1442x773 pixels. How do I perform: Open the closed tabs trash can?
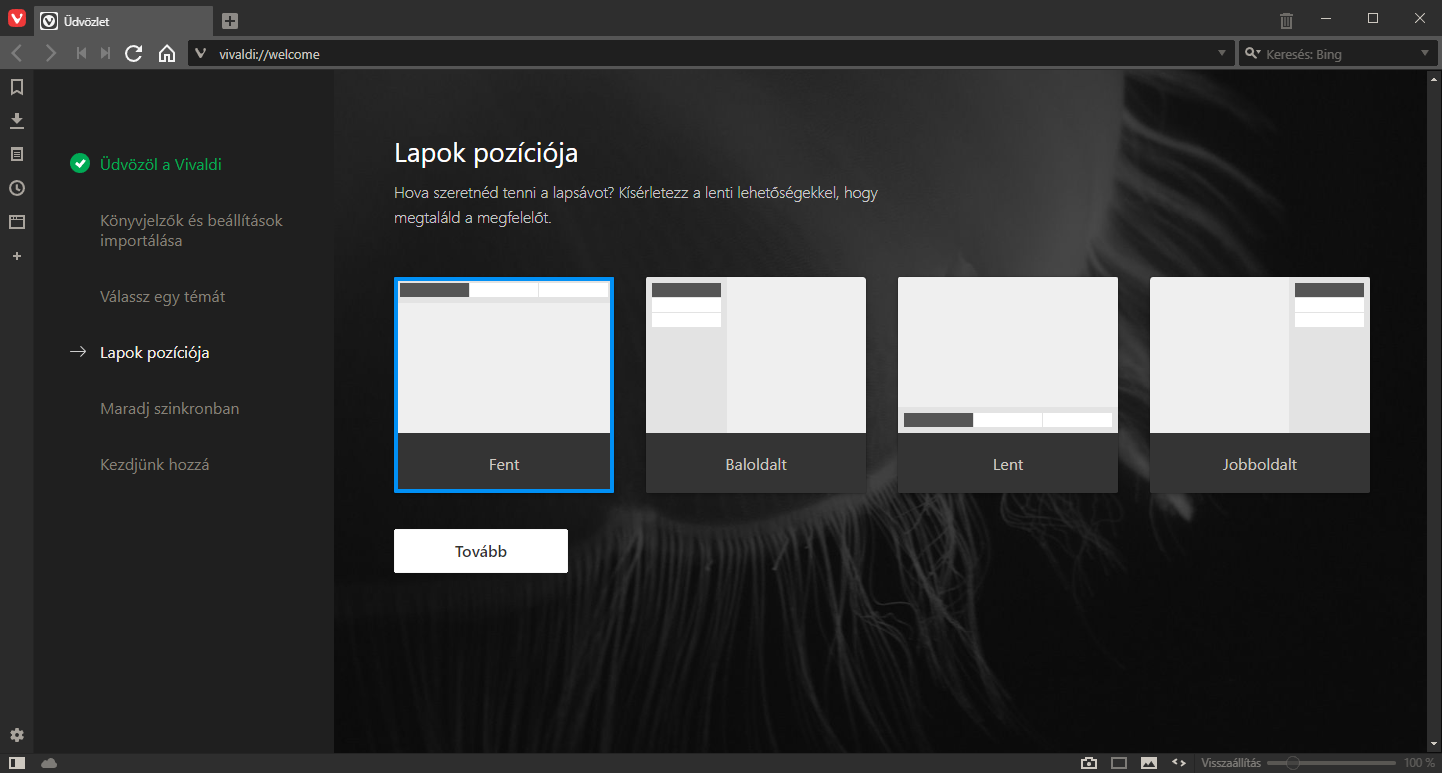click(x=1286, y=20)
